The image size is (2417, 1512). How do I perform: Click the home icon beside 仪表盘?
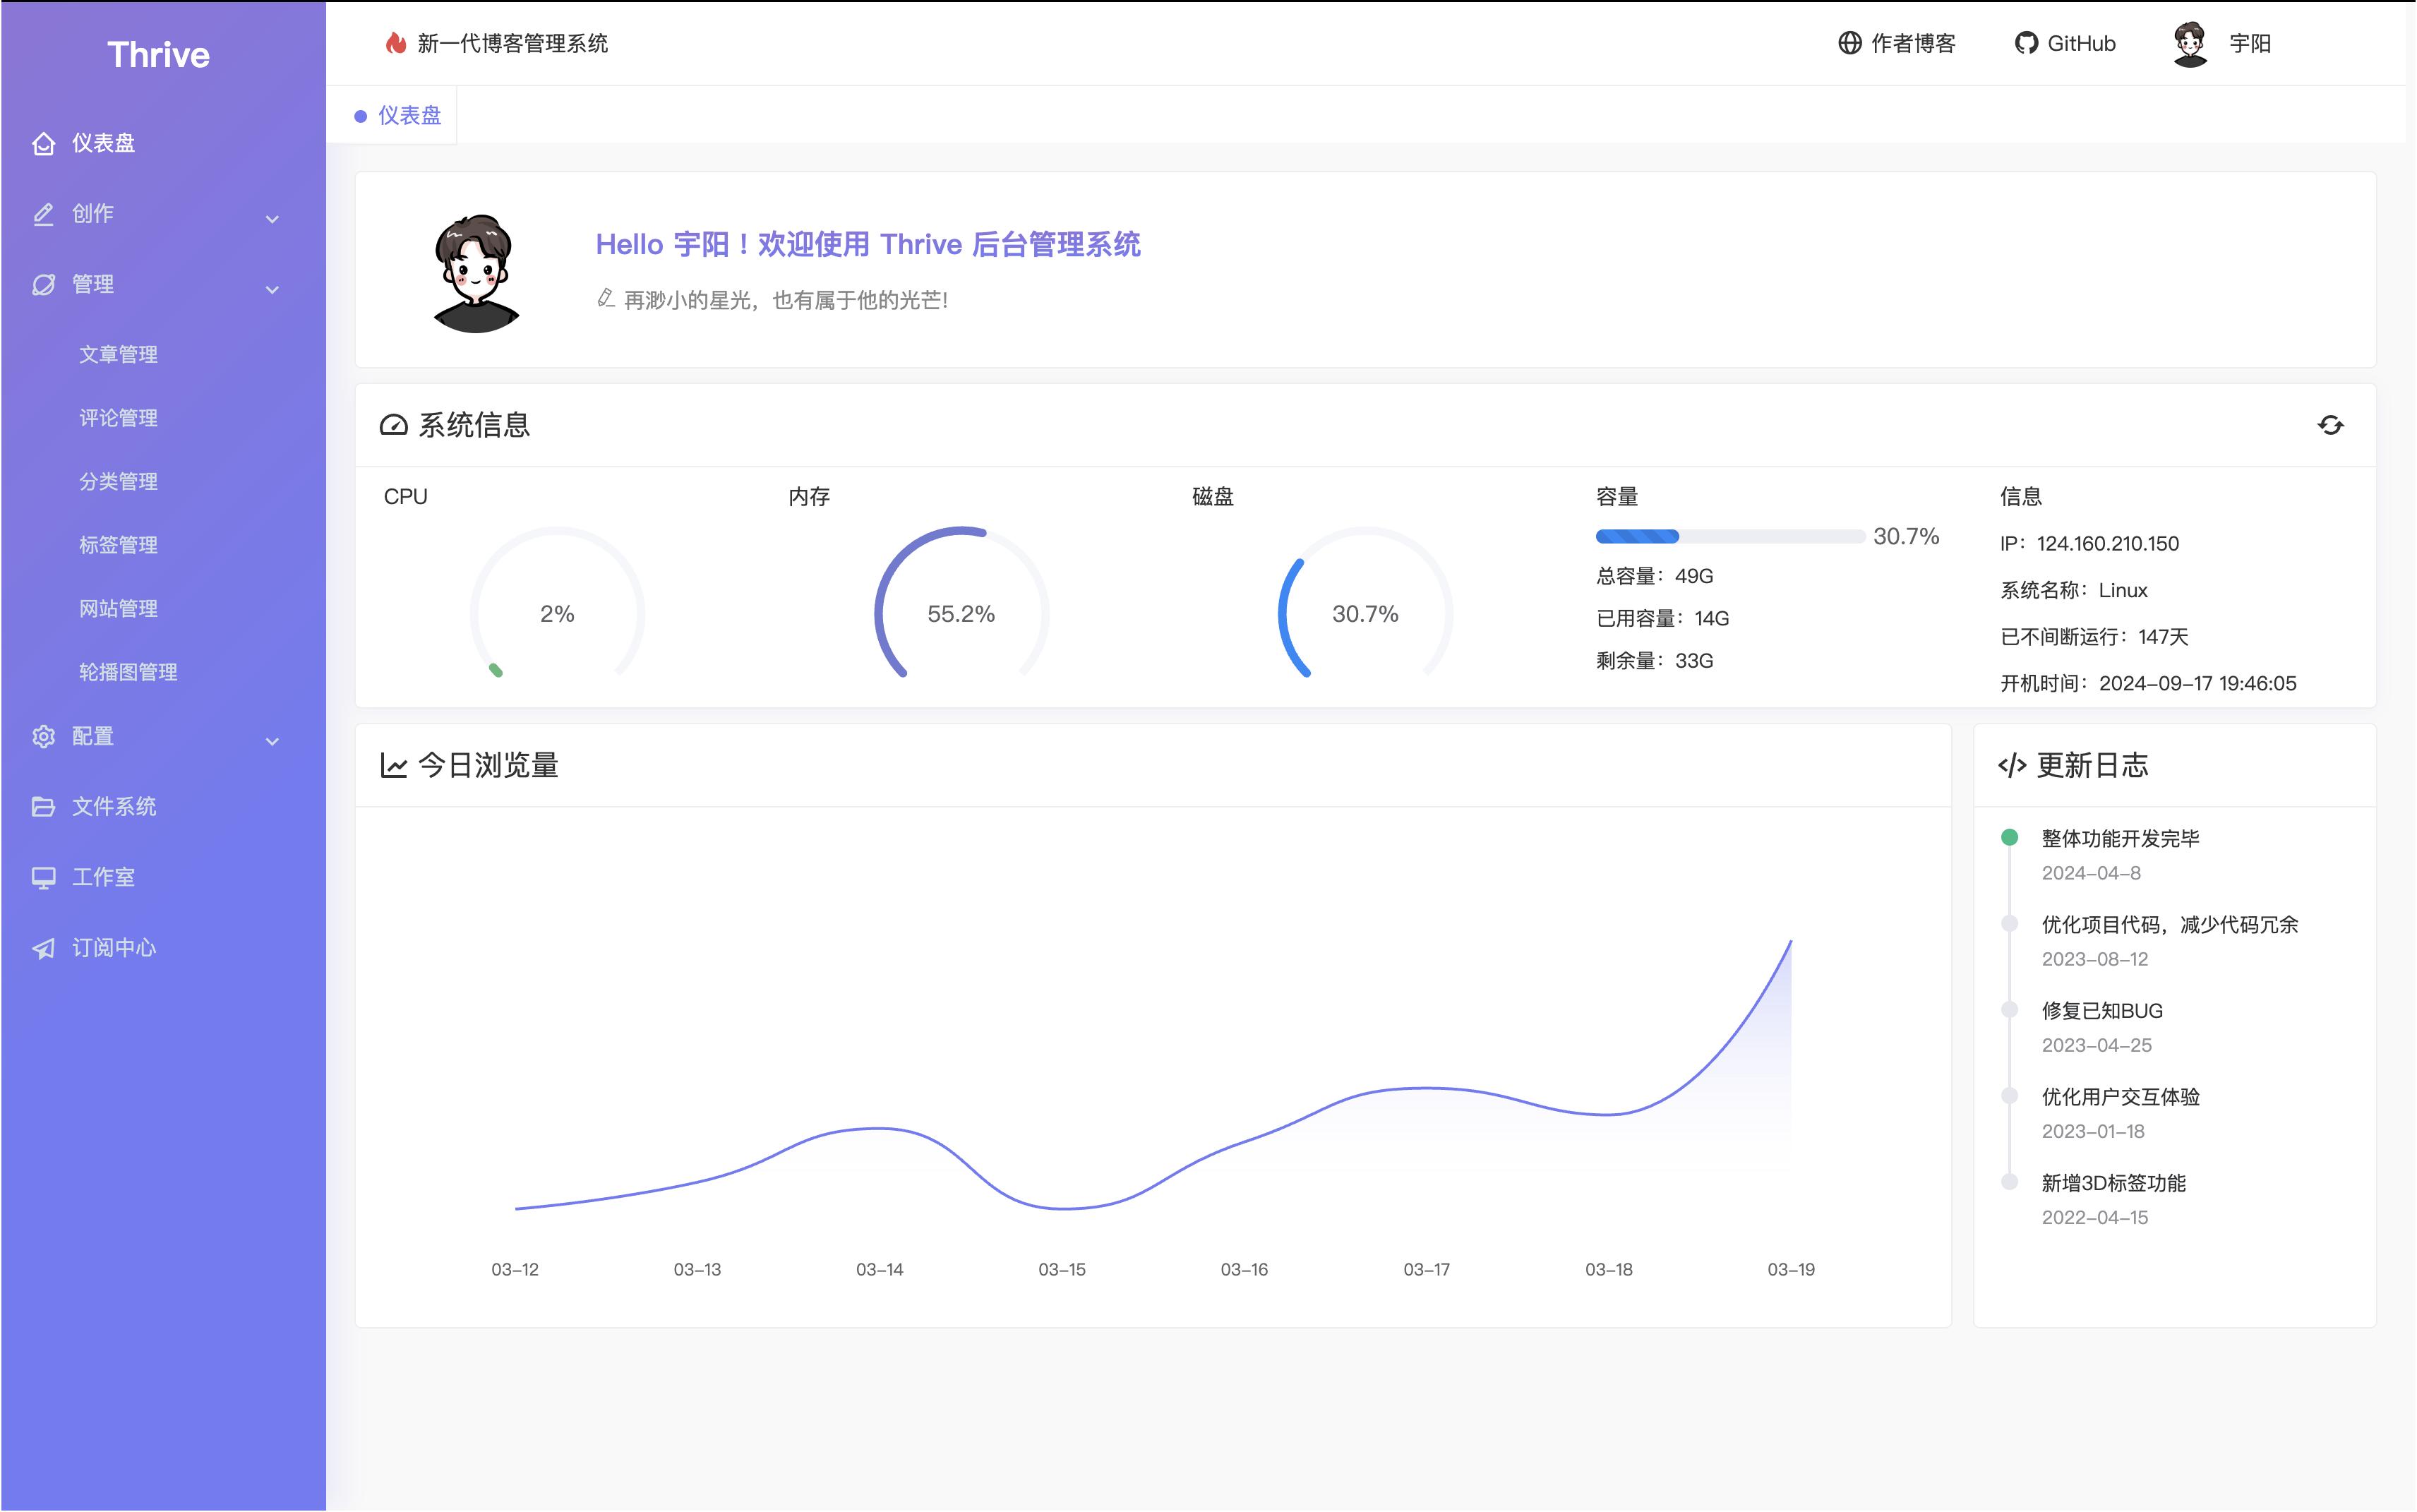43,144
